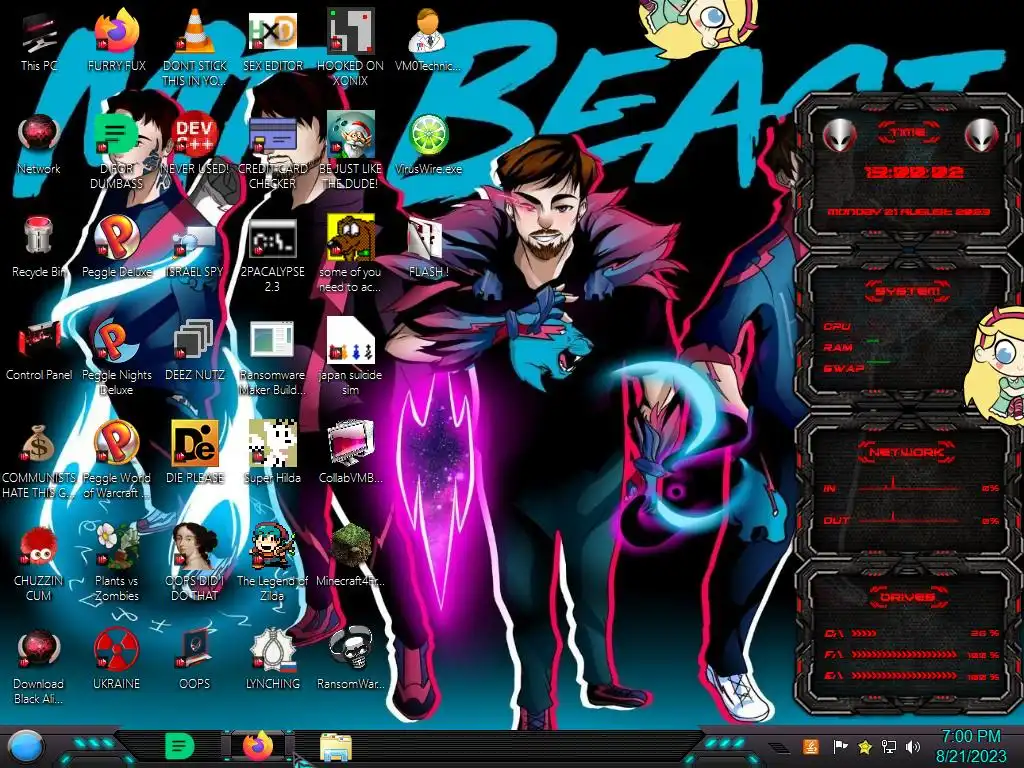Select the HOOKED ON XONIX game icon

coord(351,49)
